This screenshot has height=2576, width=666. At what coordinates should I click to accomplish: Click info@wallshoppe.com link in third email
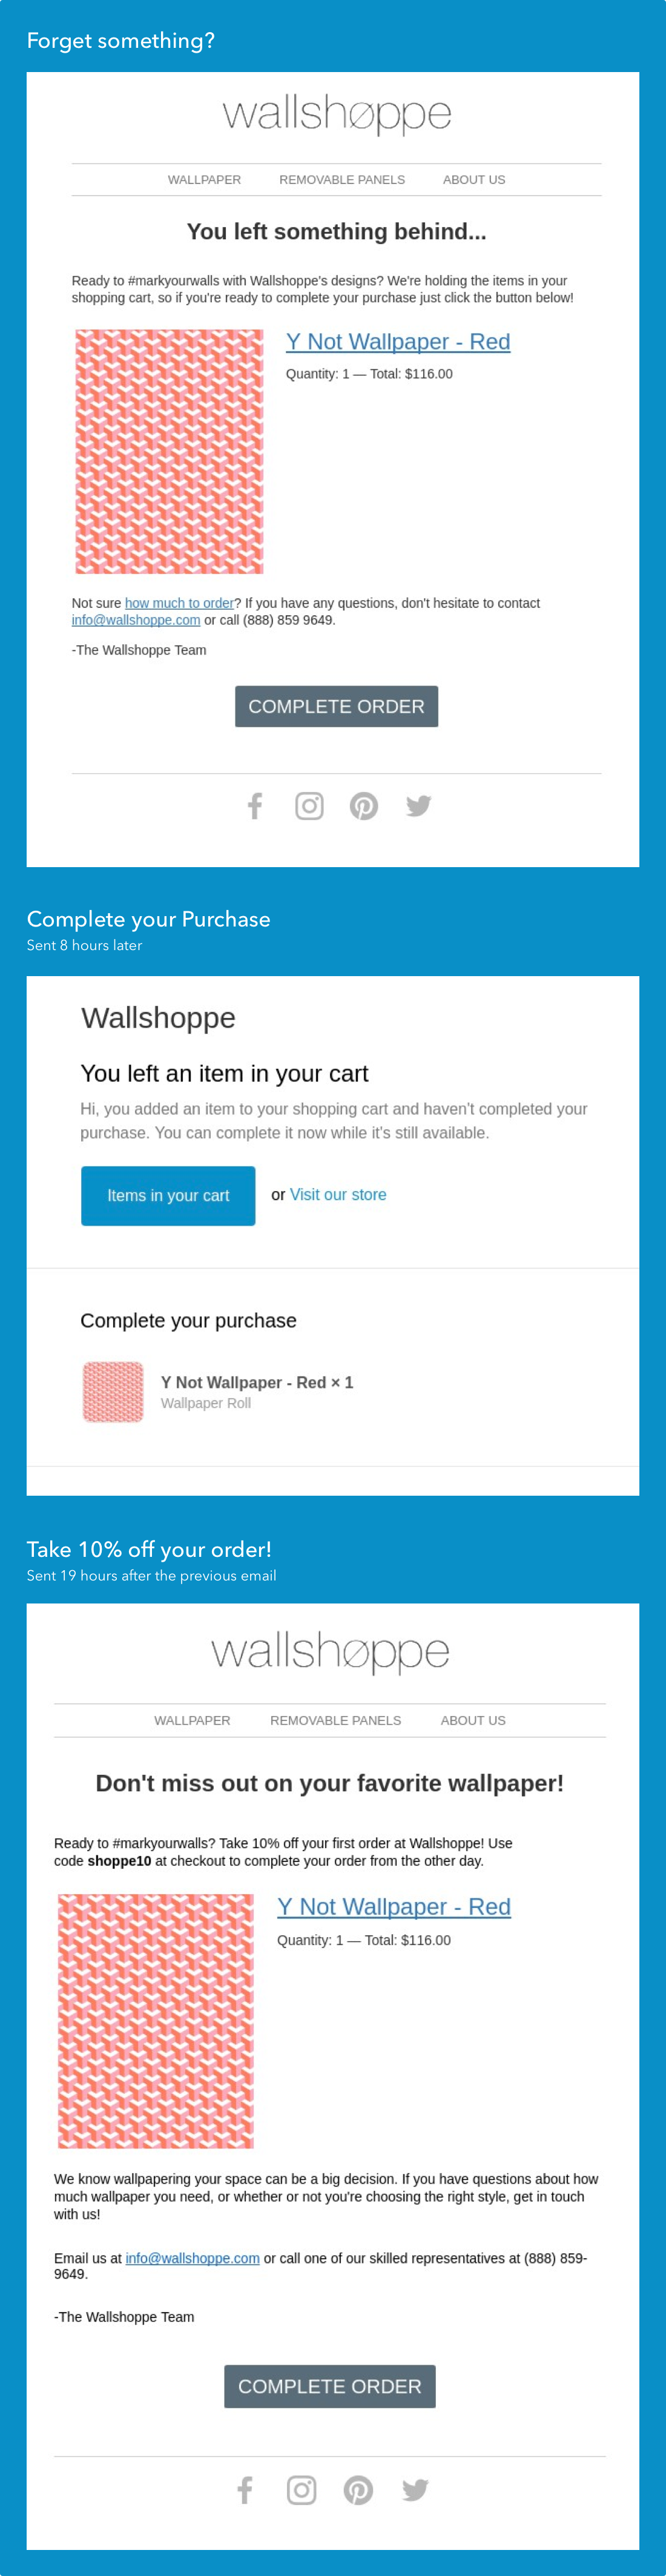pos(192,2258)
